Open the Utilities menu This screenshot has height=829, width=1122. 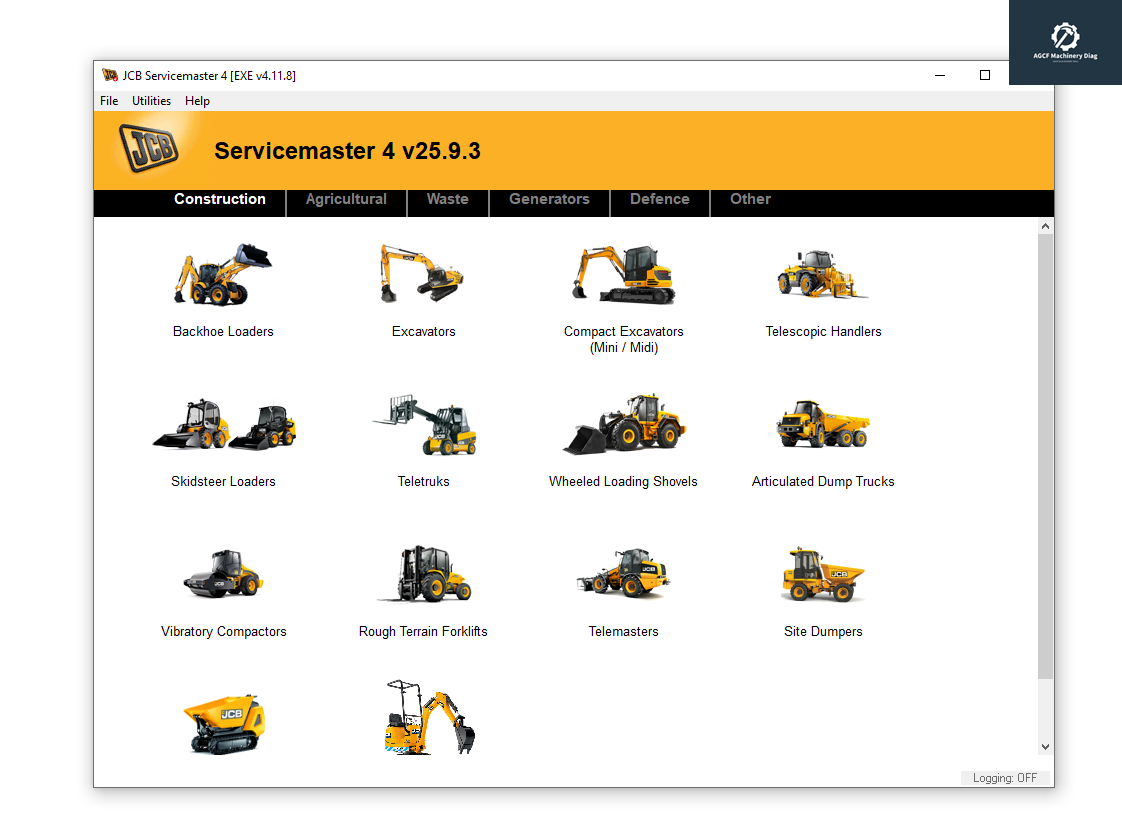click(x=151, y=100)
